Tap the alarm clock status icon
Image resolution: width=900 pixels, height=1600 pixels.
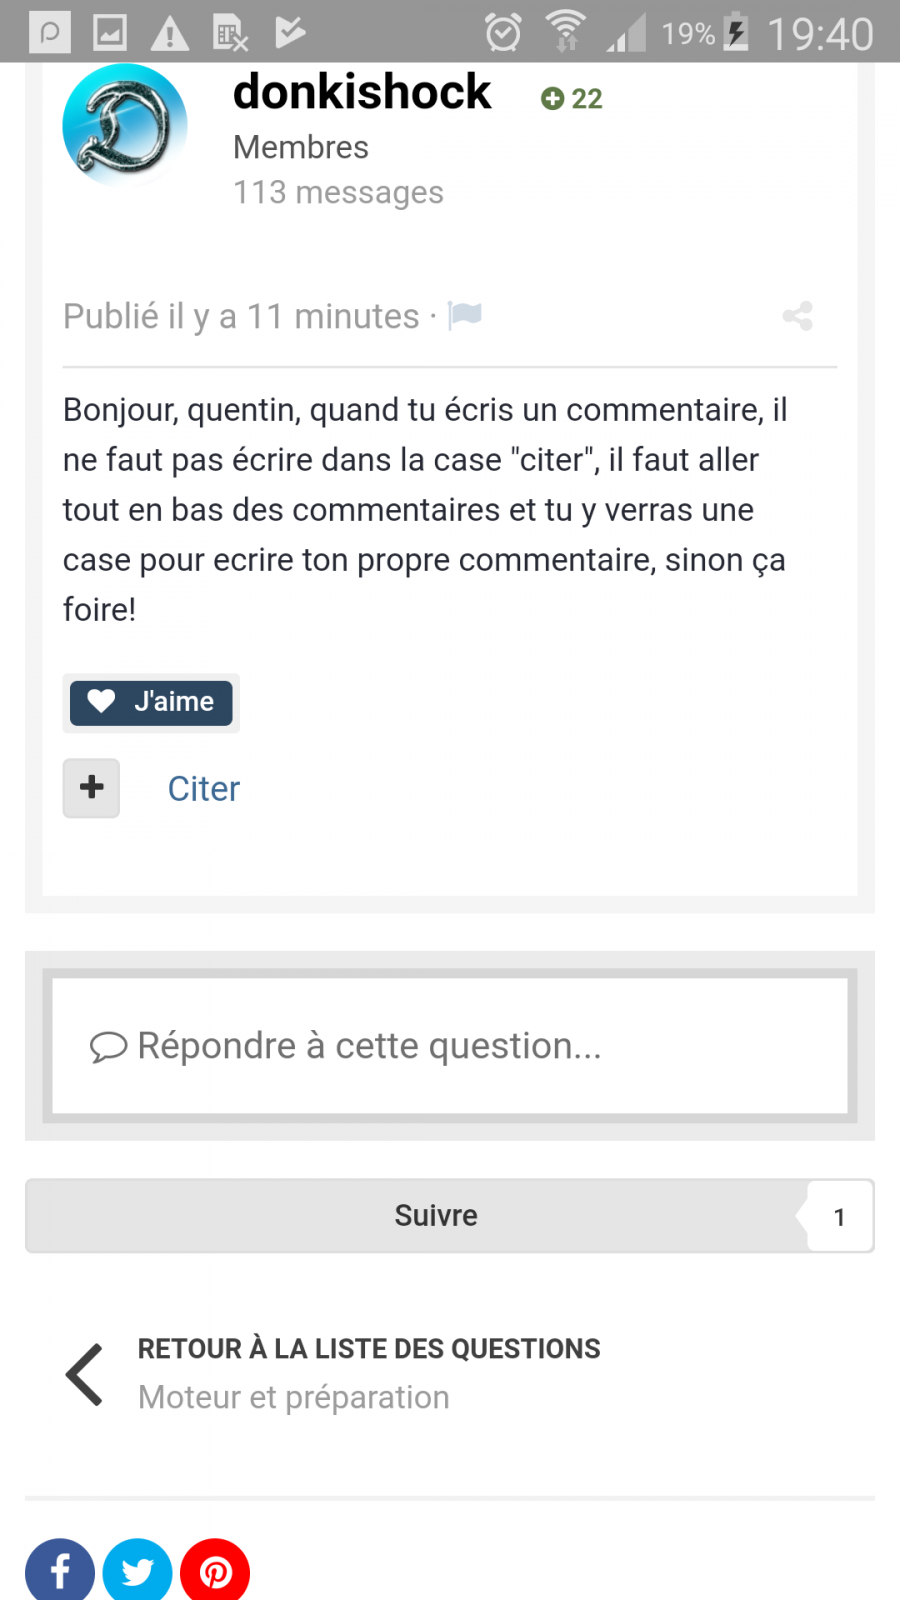click(x=503, y=33)
